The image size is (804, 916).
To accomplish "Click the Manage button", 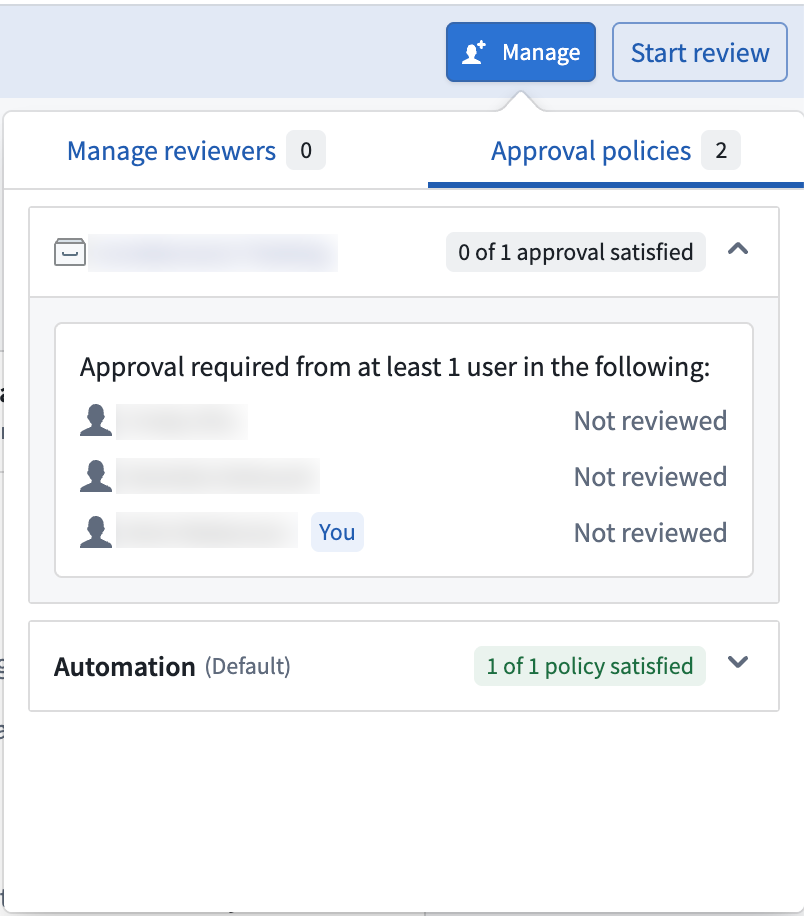I will (521, 52).
